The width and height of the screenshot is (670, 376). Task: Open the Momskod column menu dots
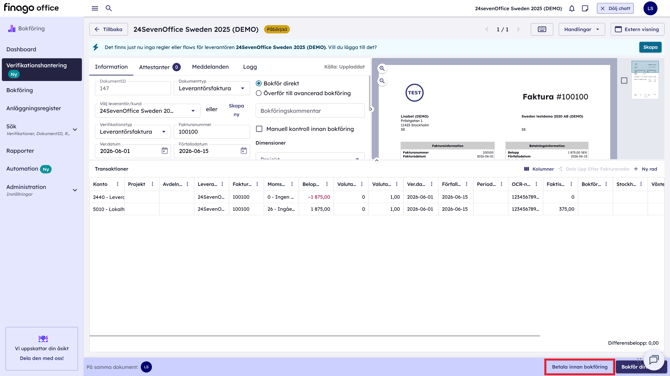[292, 184]
